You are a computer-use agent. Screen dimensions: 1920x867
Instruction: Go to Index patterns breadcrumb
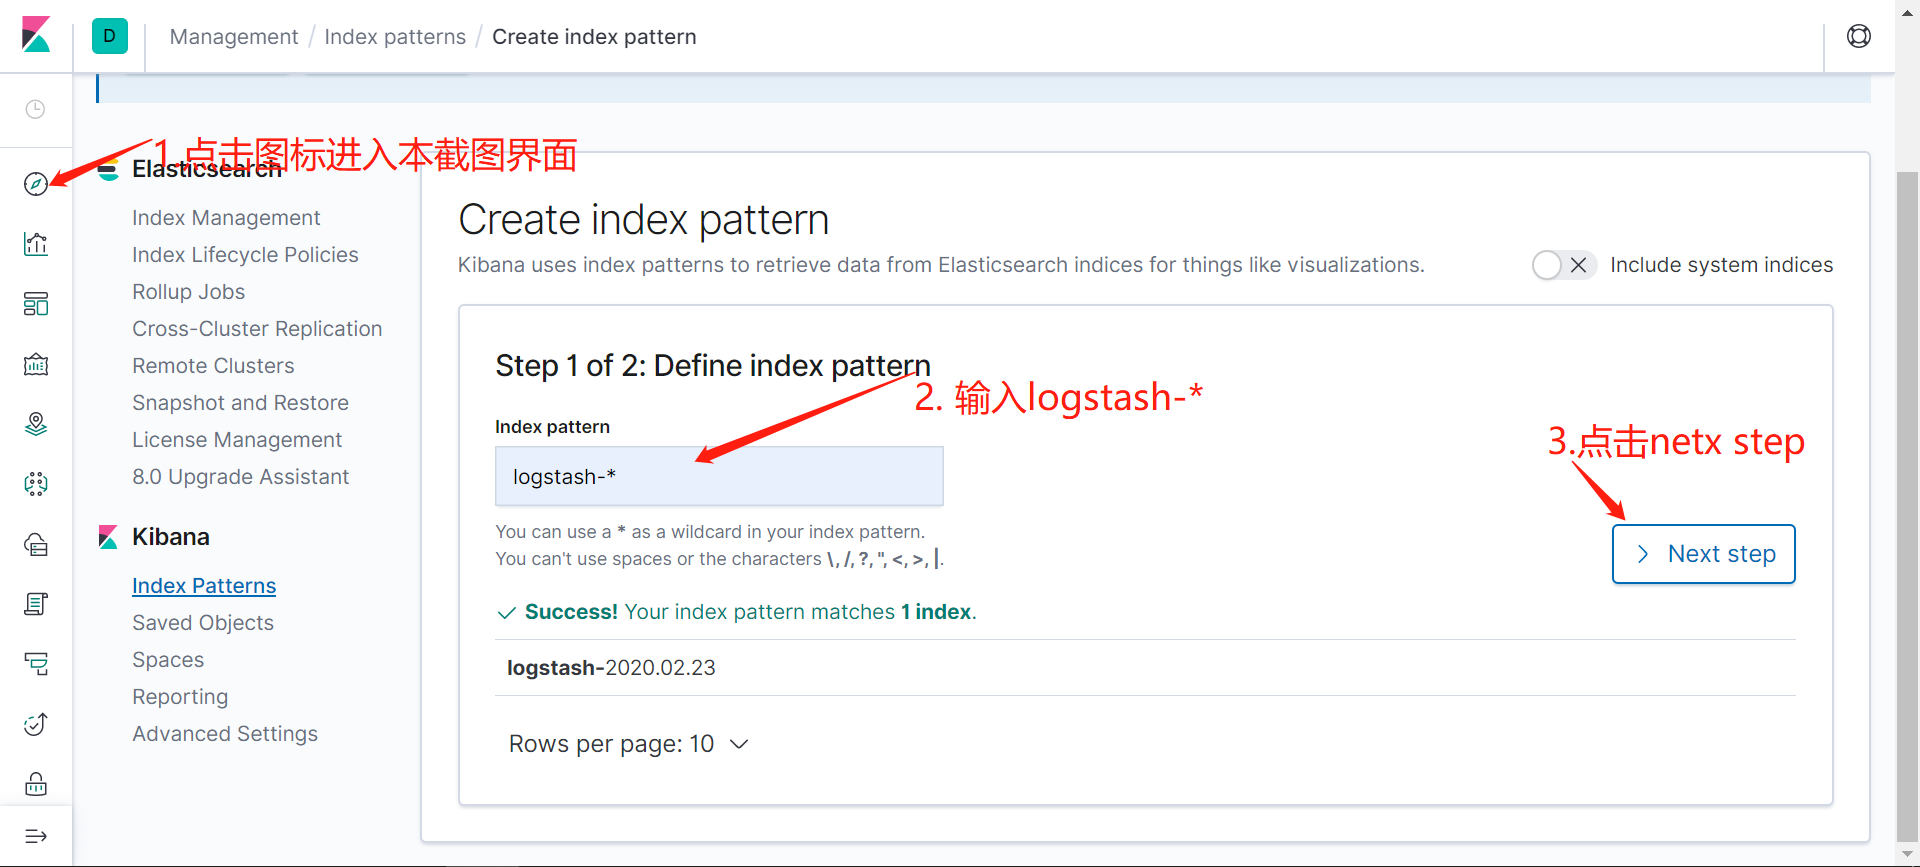click(395, 37)
